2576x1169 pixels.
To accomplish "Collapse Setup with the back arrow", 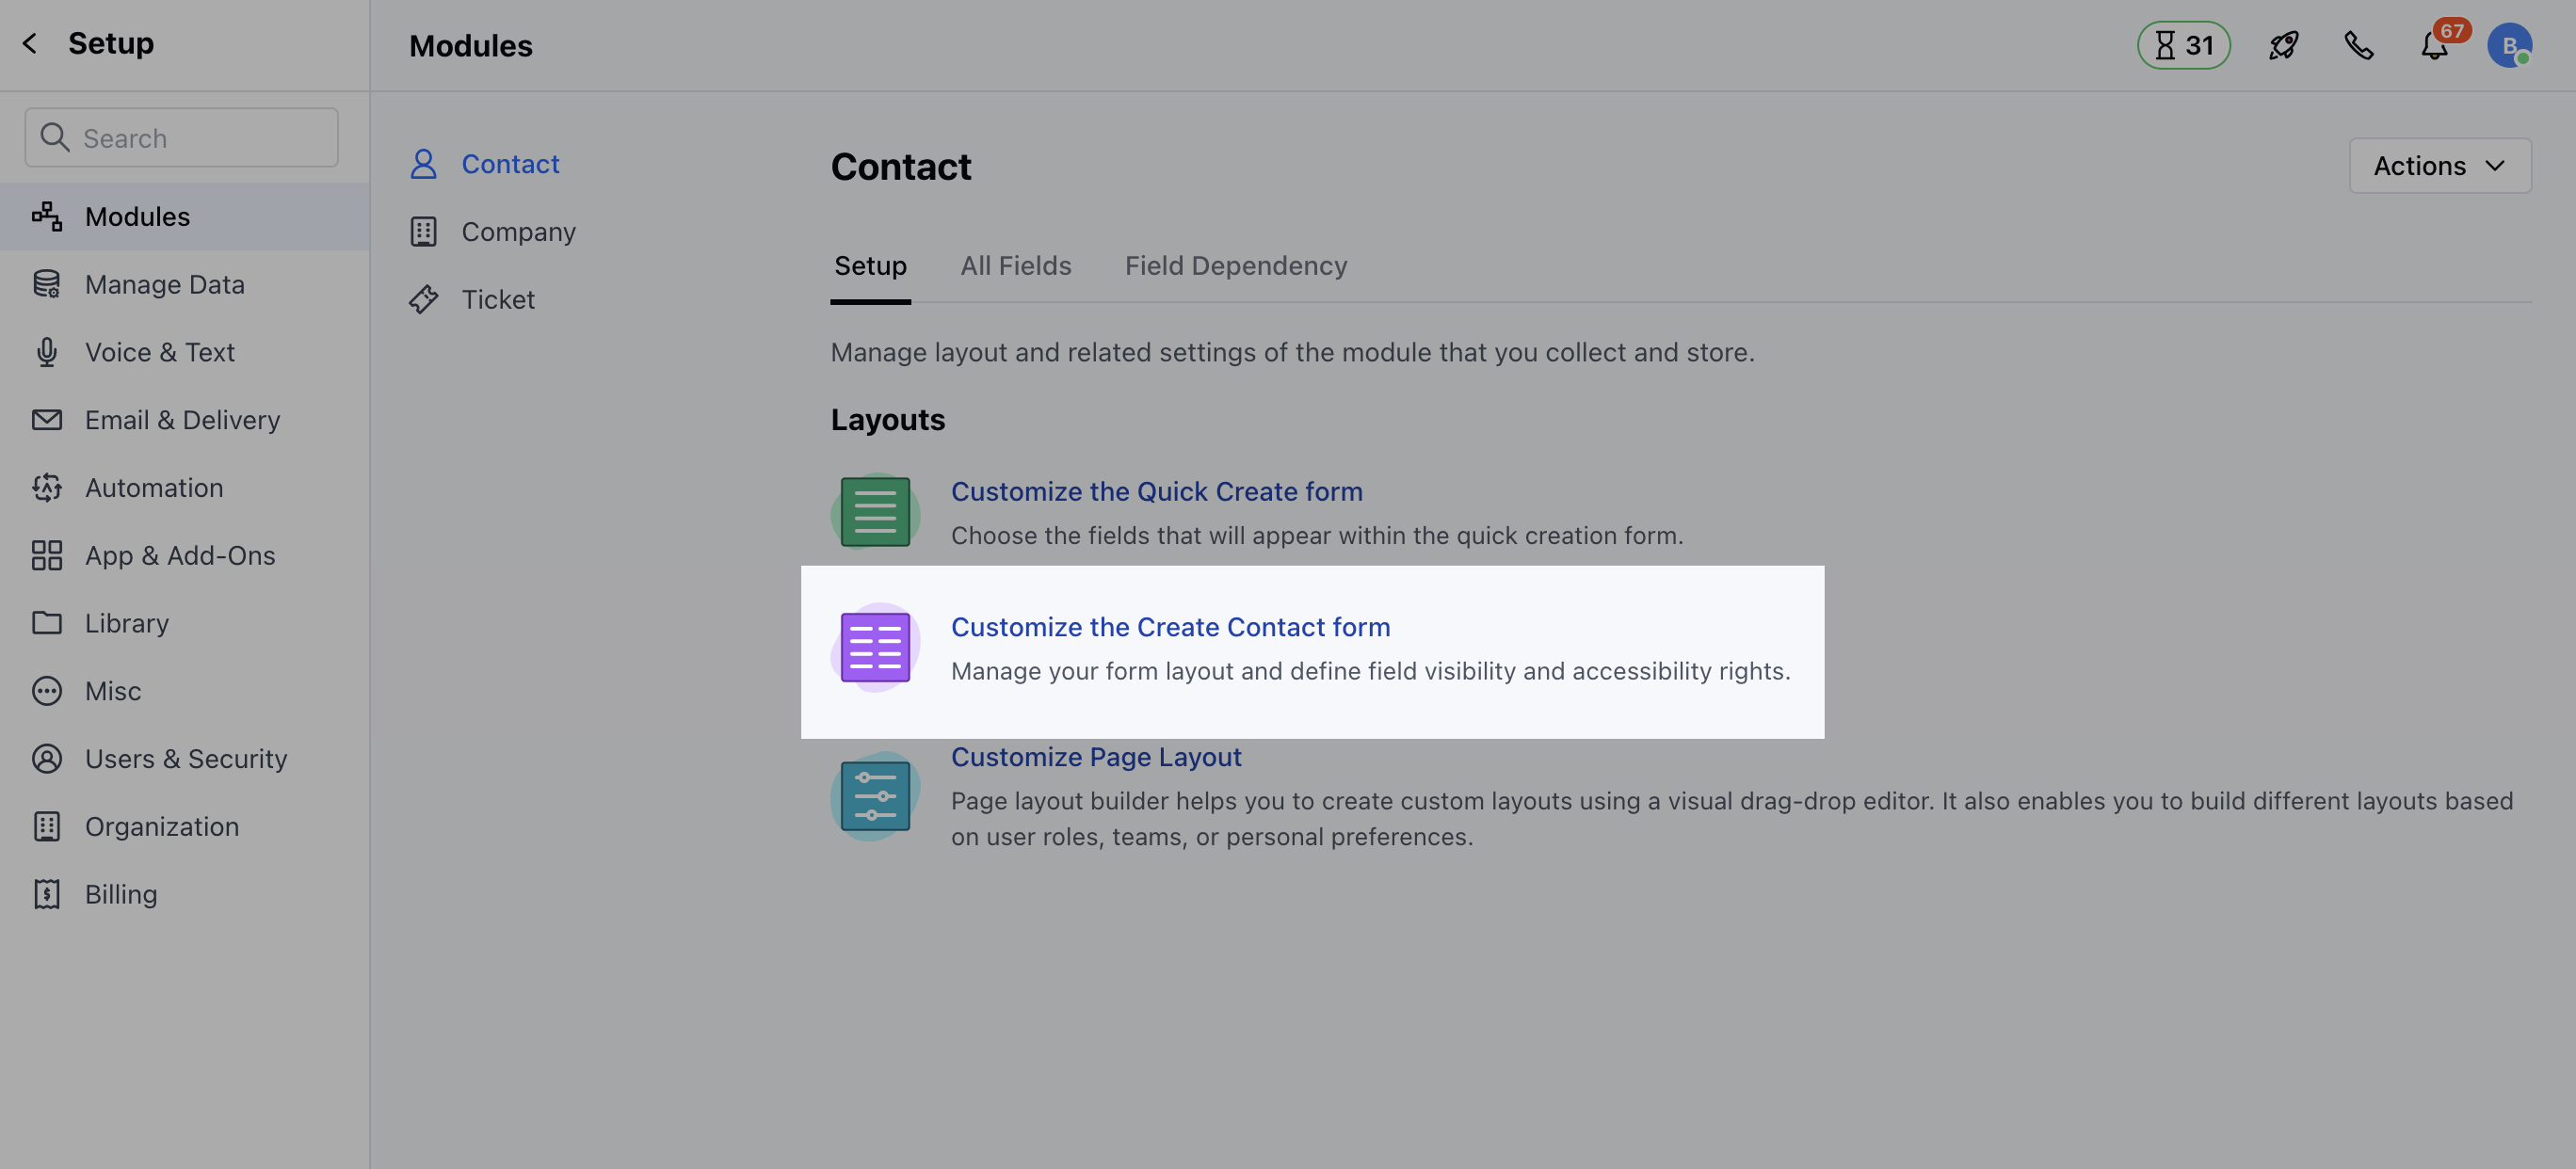I will click(x=30, y=43).
